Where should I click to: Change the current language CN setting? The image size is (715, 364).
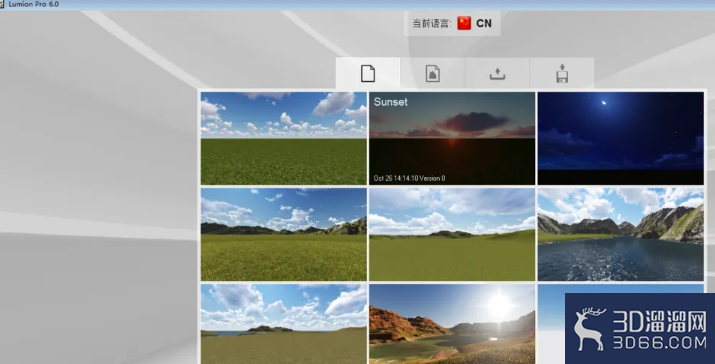click(x=452, y=23)
